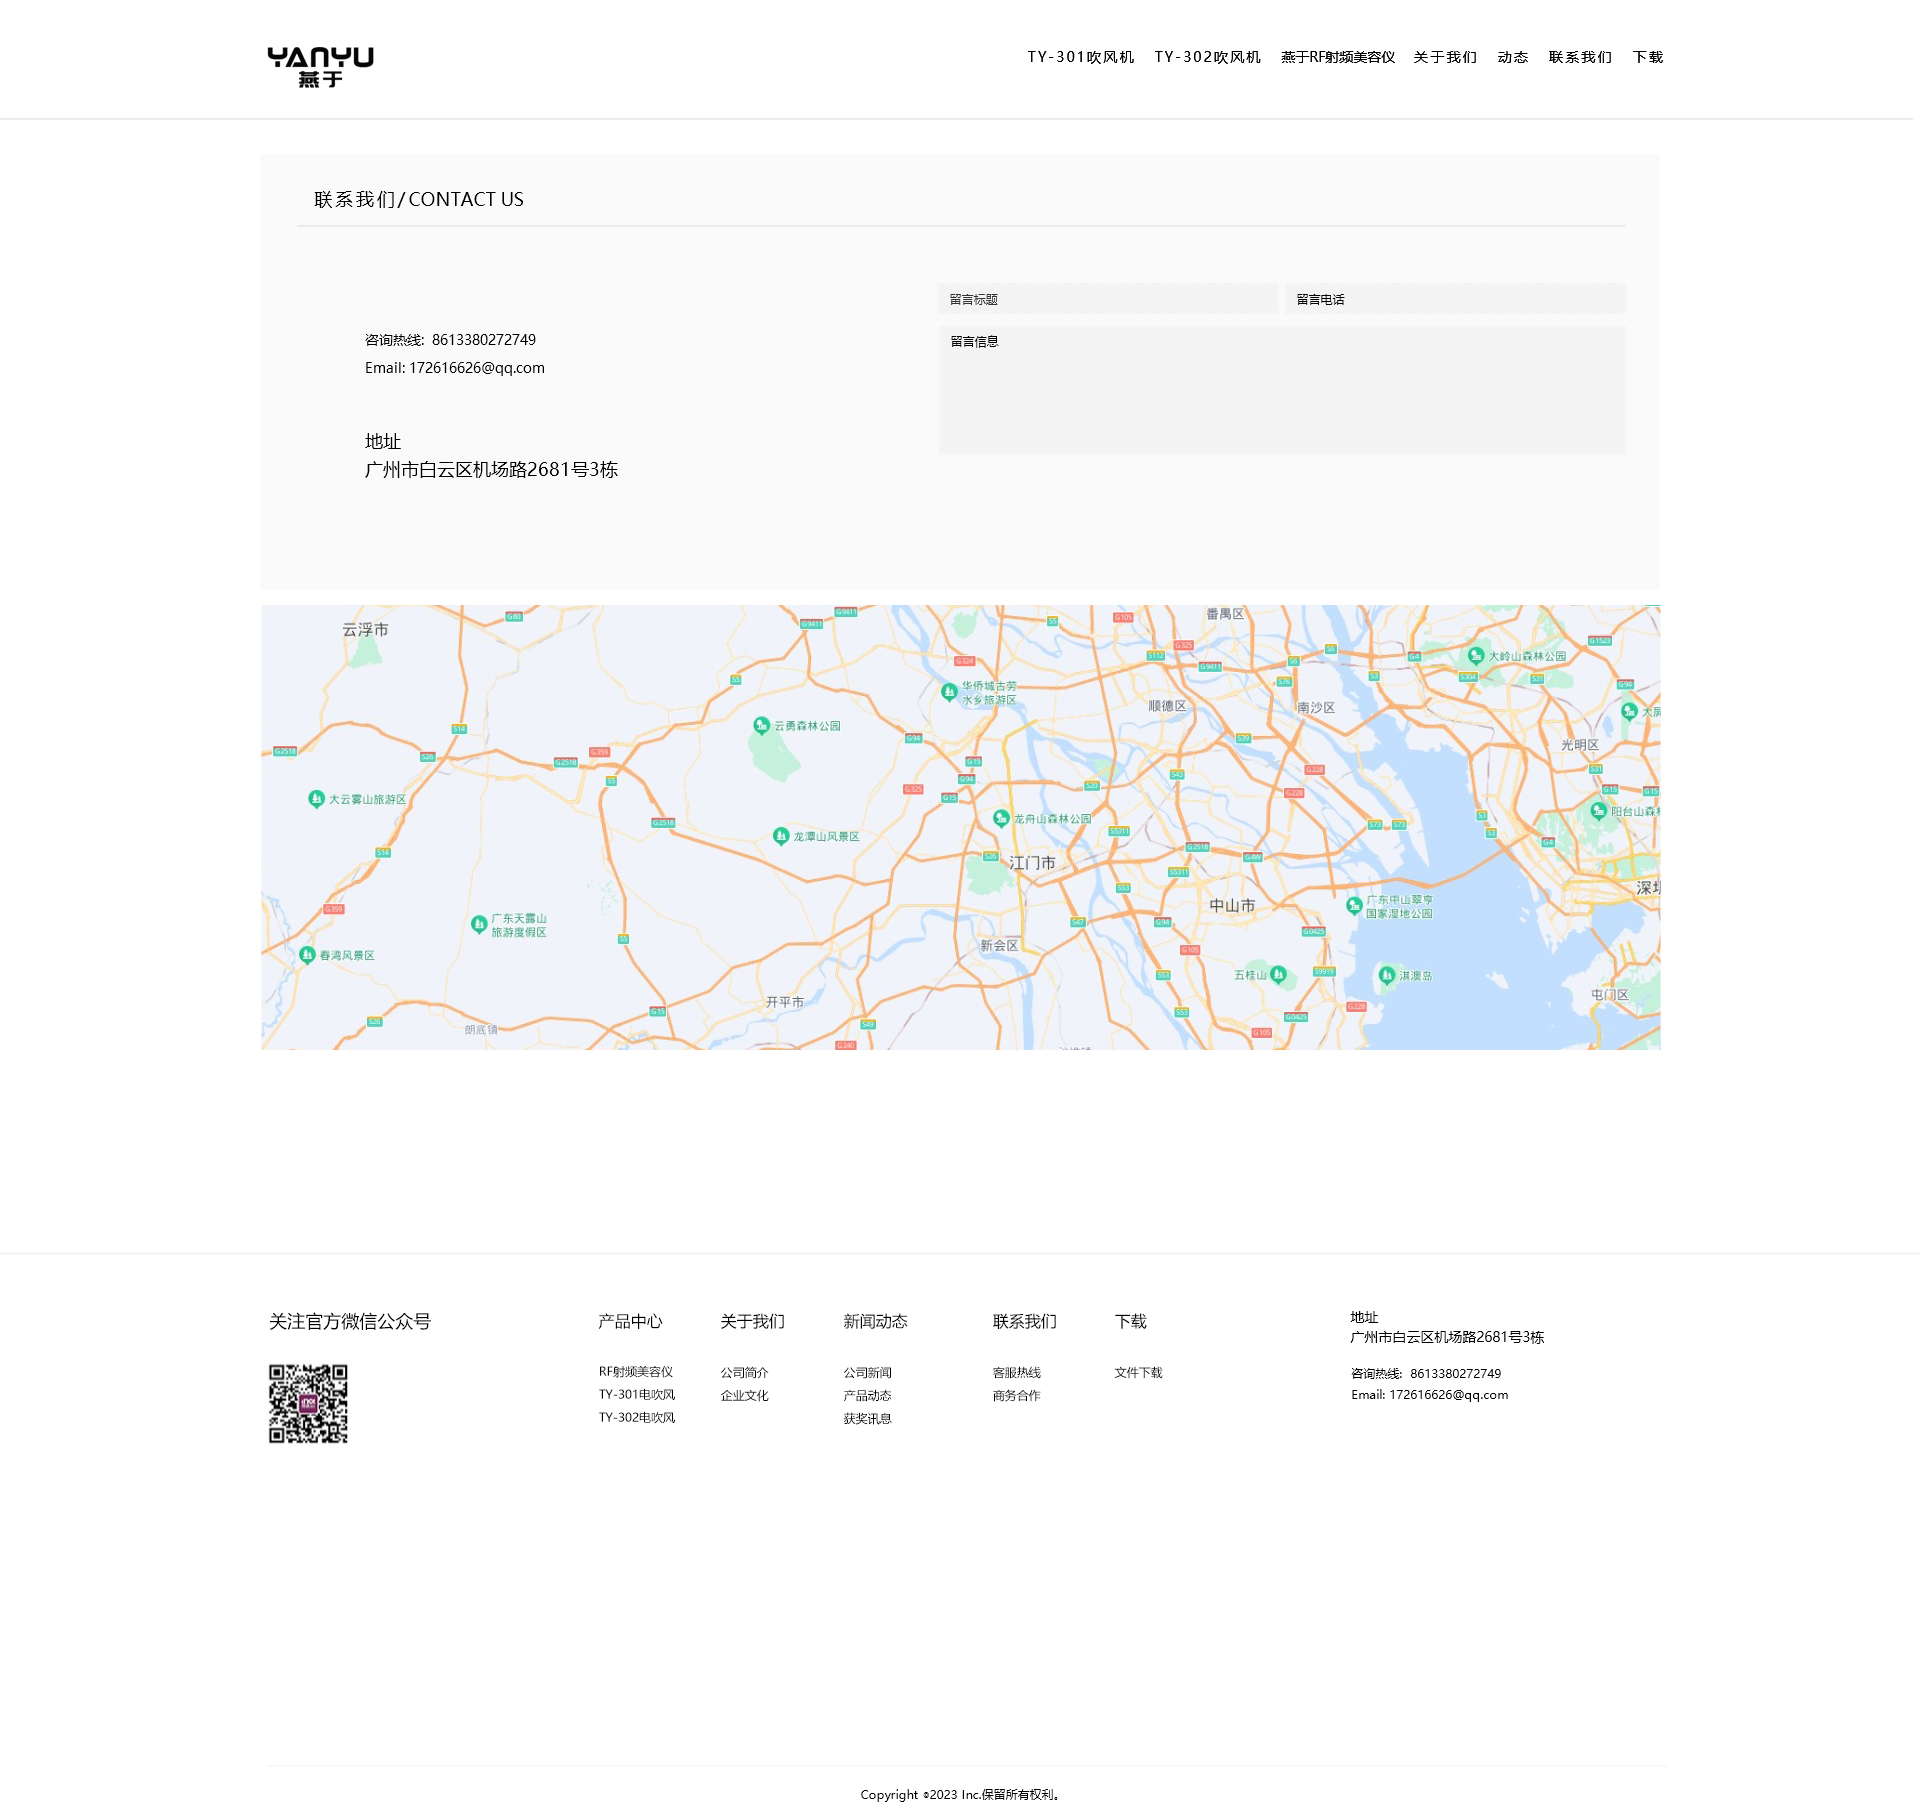Click the 龙潭山风景区 map marker icon

pyautogui.click(x=781, y=836)
